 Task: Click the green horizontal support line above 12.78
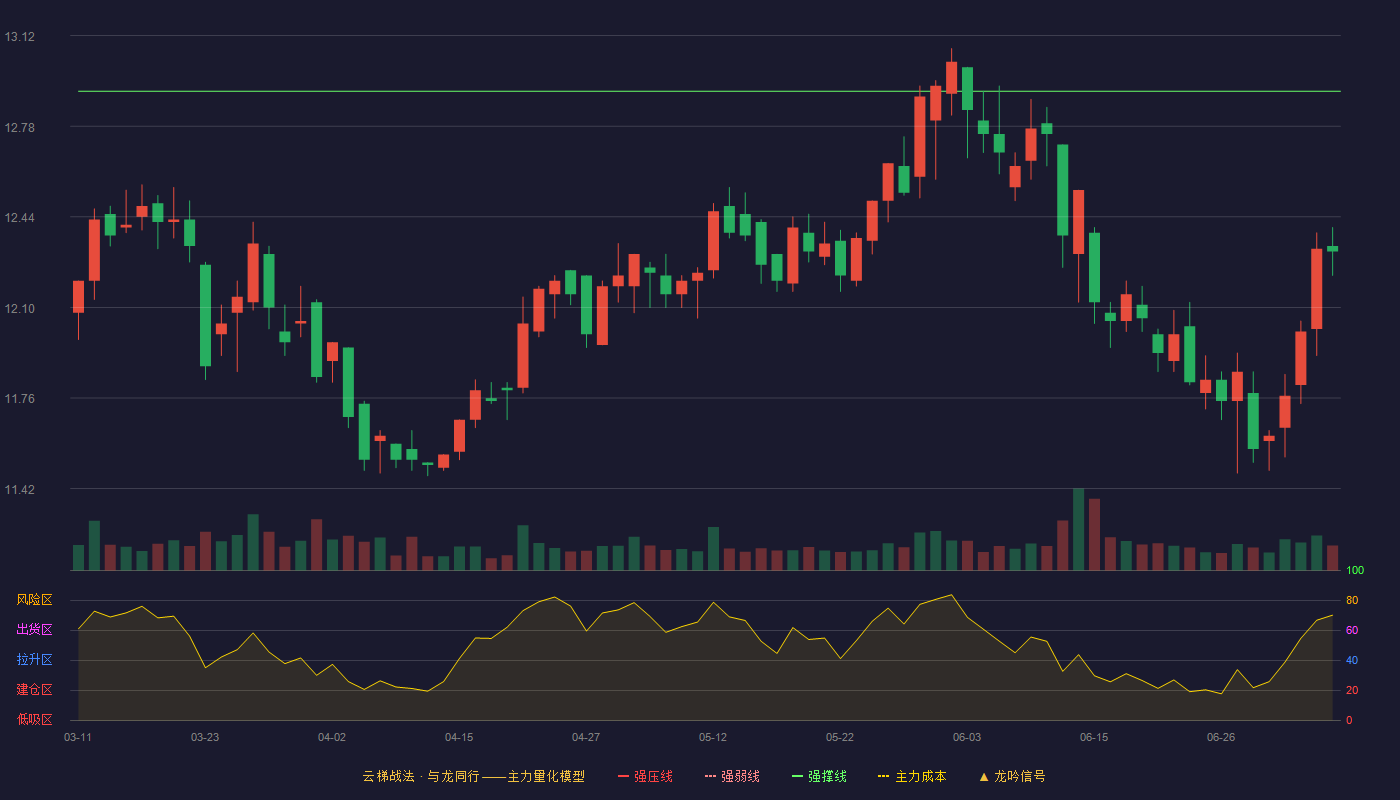coord(709,91)
